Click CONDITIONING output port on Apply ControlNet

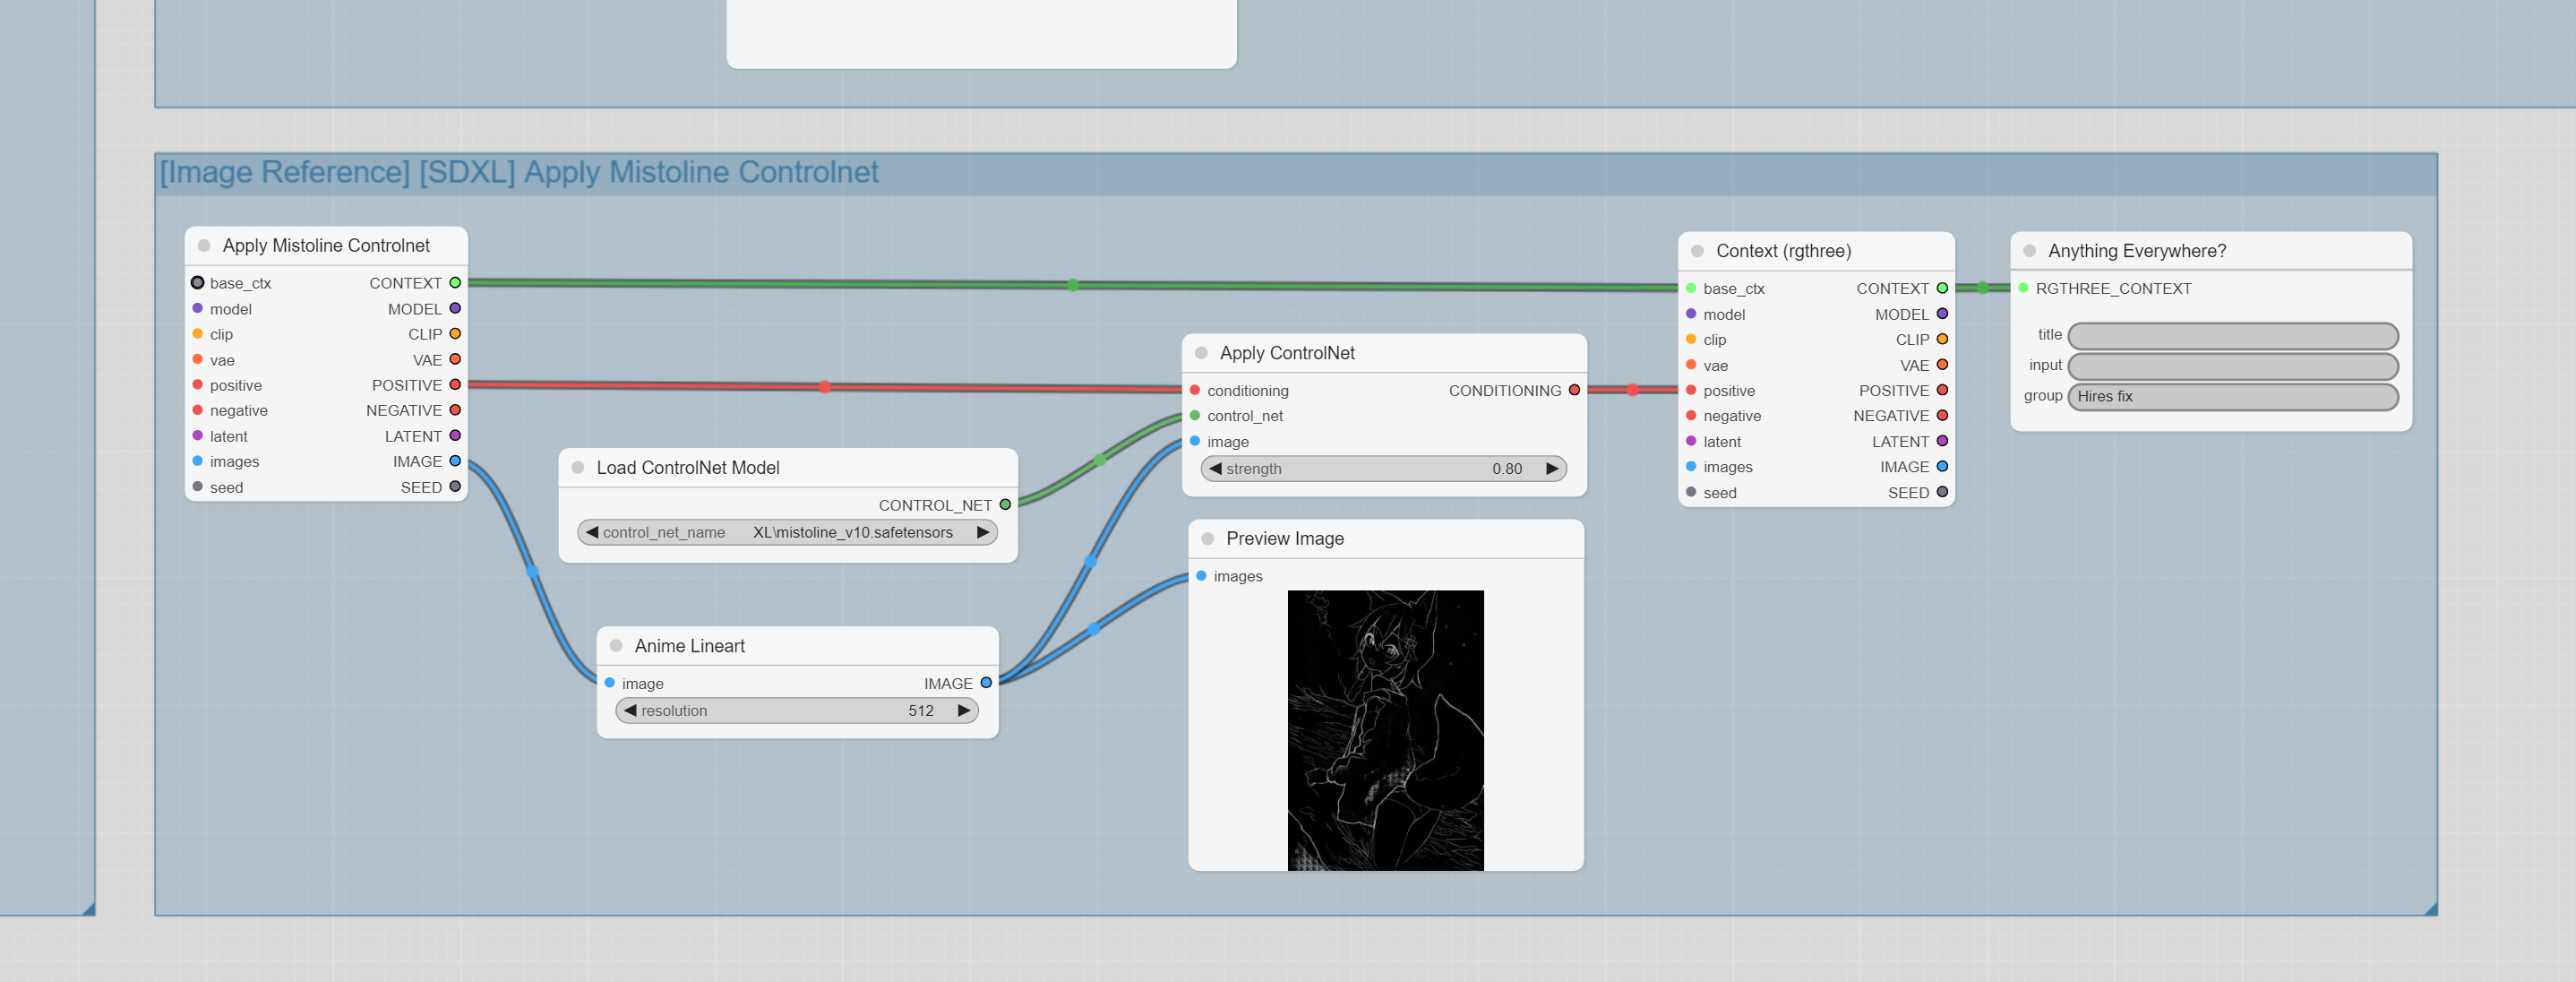point(1574,390)
